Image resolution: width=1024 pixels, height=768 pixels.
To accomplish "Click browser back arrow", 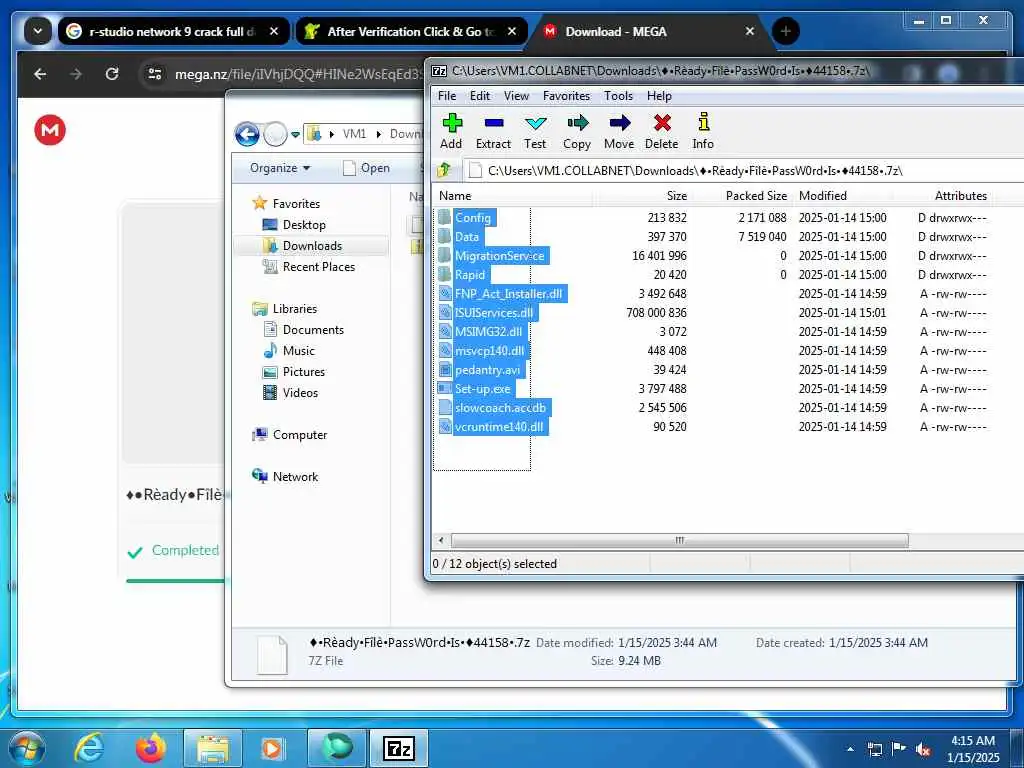I will (40, 74).
